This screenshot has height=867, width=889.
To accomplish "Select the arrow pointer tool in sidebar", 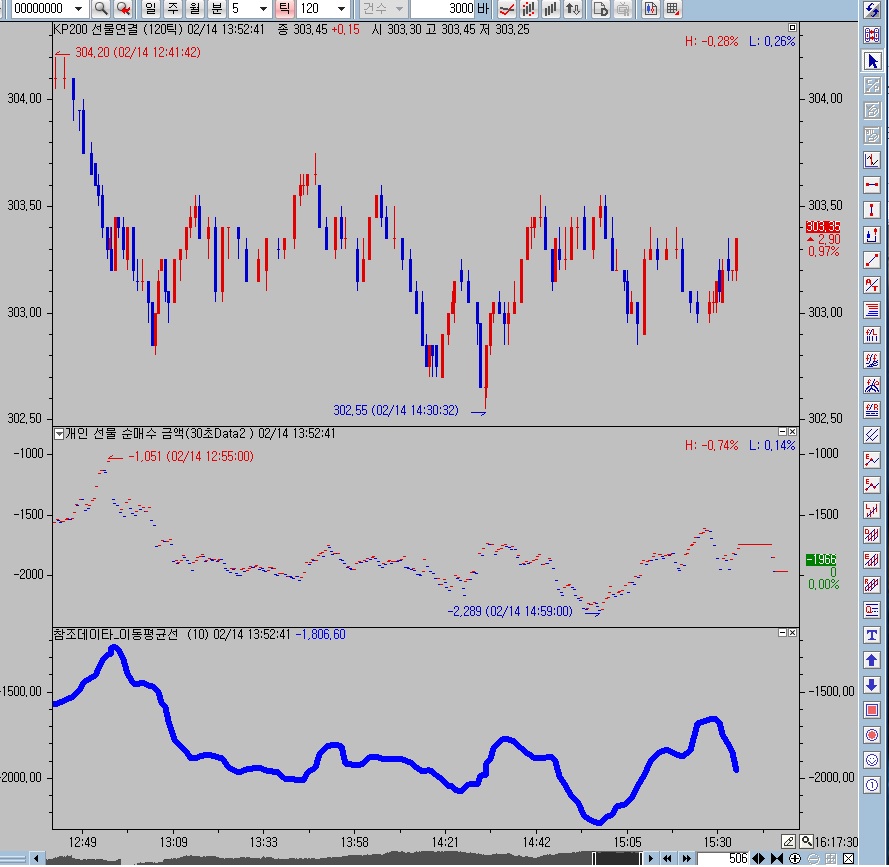I will tap(871, 61).
